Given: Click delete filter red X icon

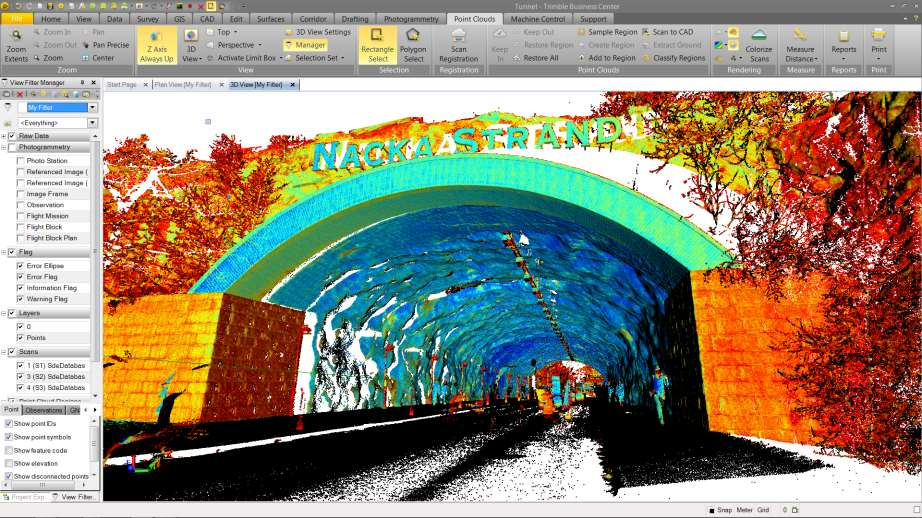Looking at the screenshot, I should pyautogui.click(x=20, y=94).
